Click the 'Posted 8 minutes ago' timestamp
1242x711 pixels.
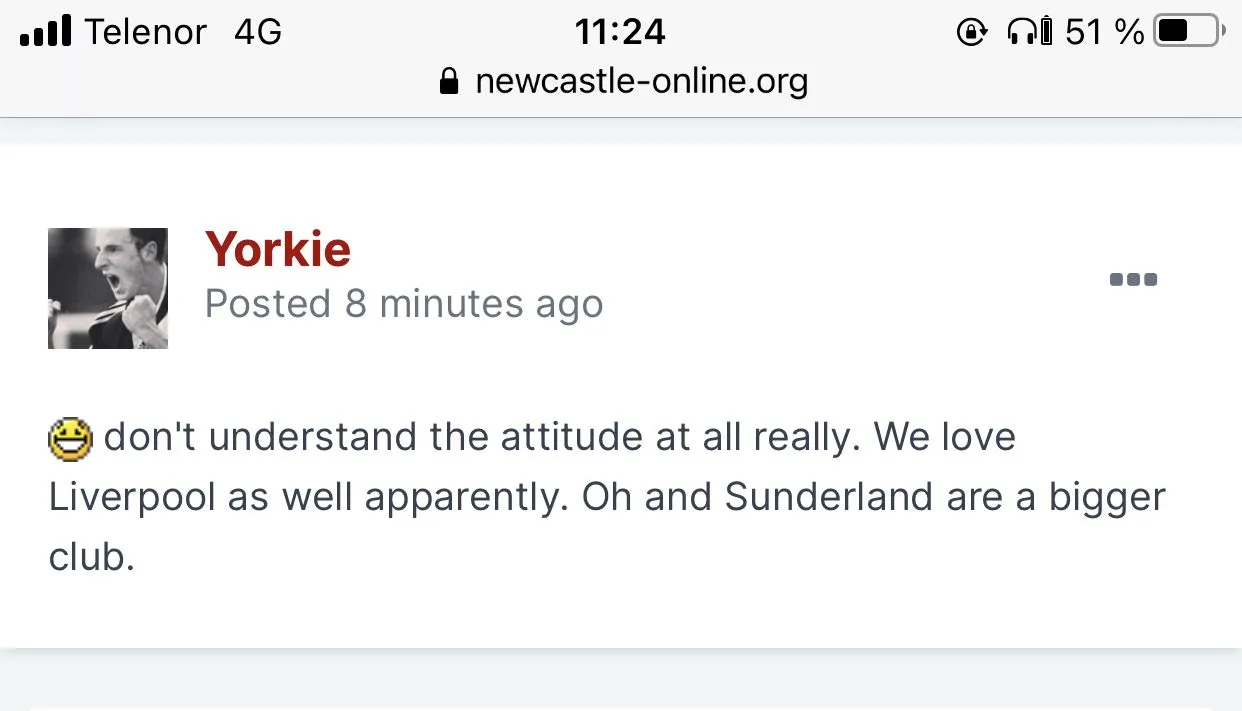[404, 304]
